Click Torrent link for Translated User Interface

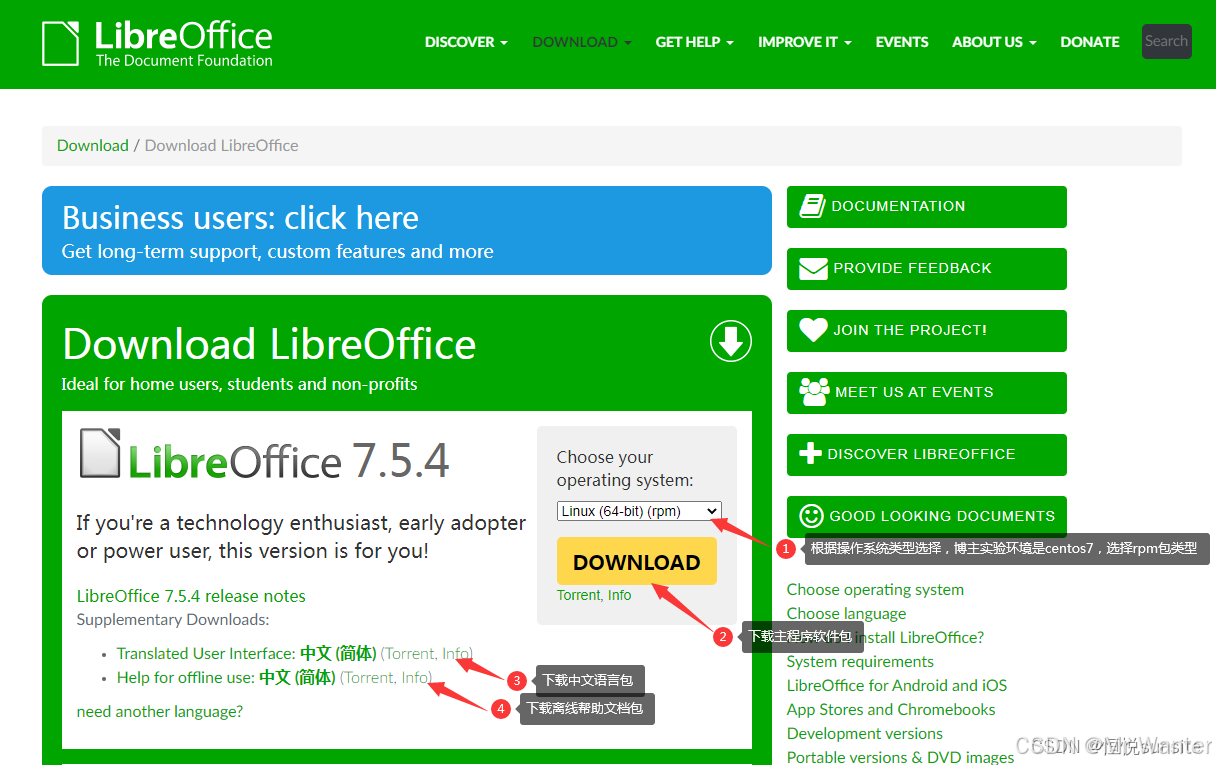point(410,653)
